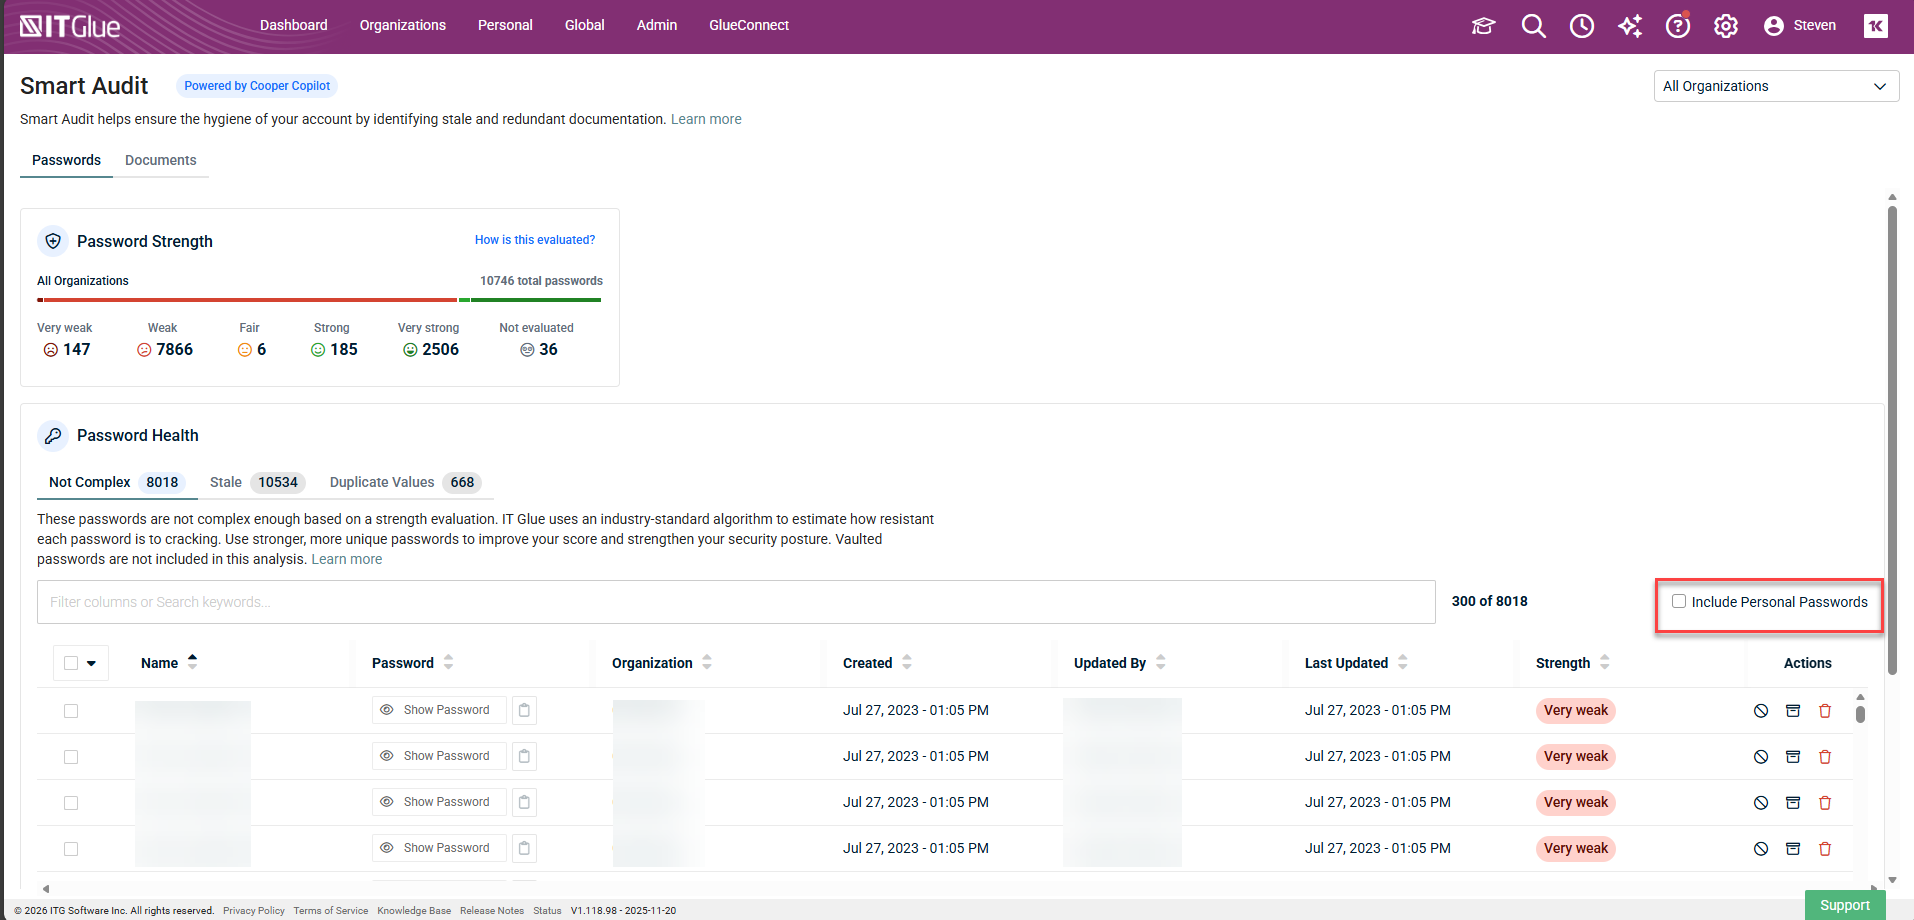Enable Include Personal Passwords checkbox
Image resolution: width=1914 pixels, height=920 pixels.
point(1679,601)
